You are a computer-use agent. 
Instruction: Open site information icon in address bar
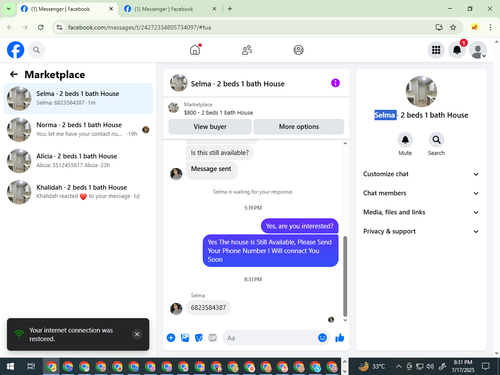coord(59,27)
